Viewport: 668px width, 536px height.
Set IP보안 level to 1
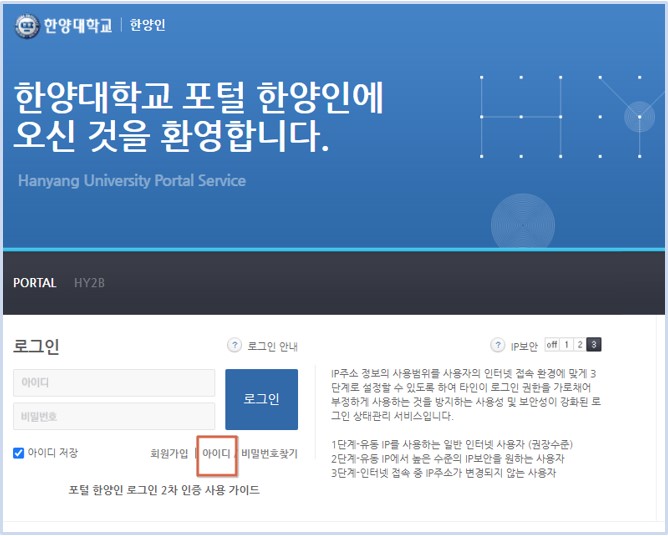[566, 344]
